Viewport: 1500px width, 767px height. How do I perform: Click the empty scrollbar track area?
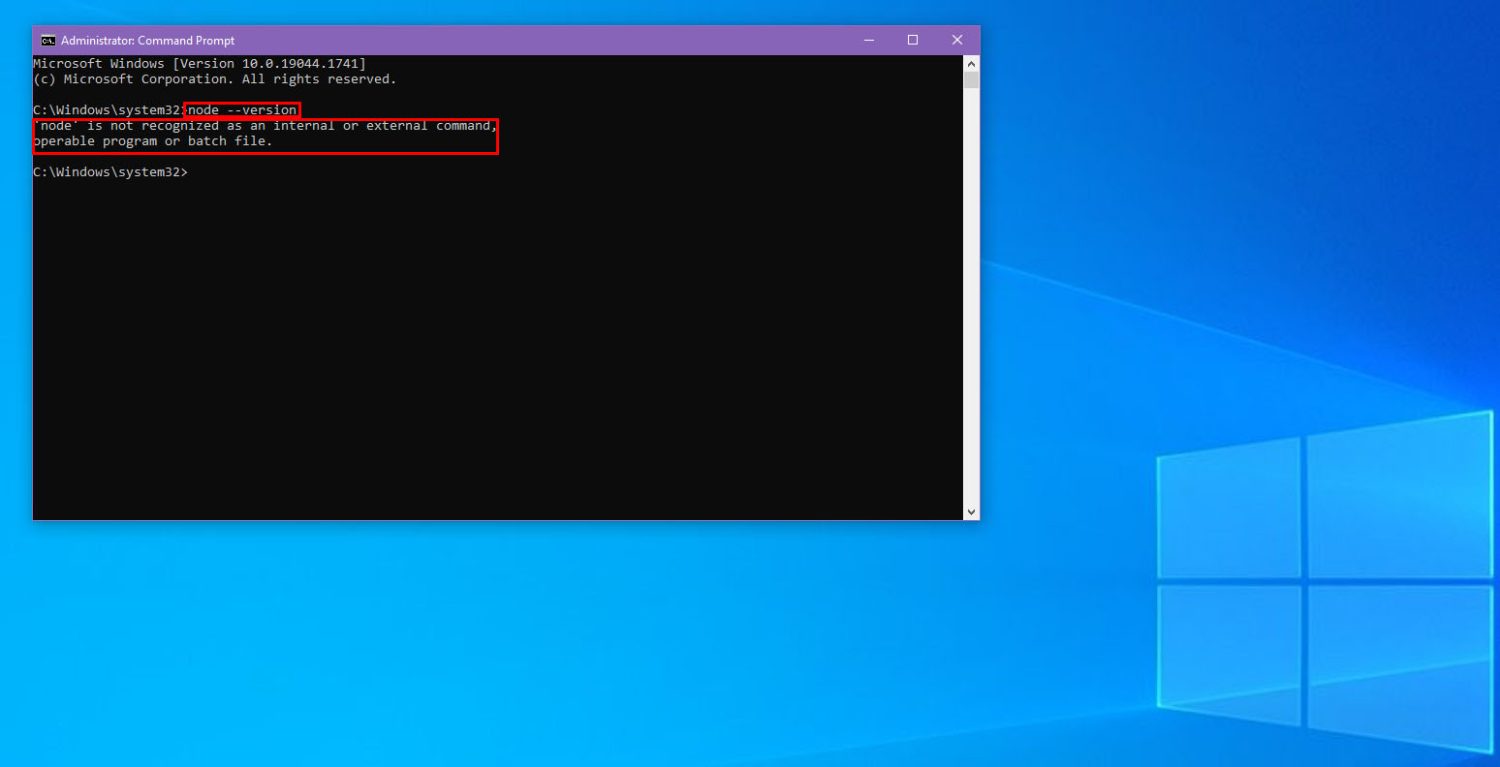coord(970,300)
